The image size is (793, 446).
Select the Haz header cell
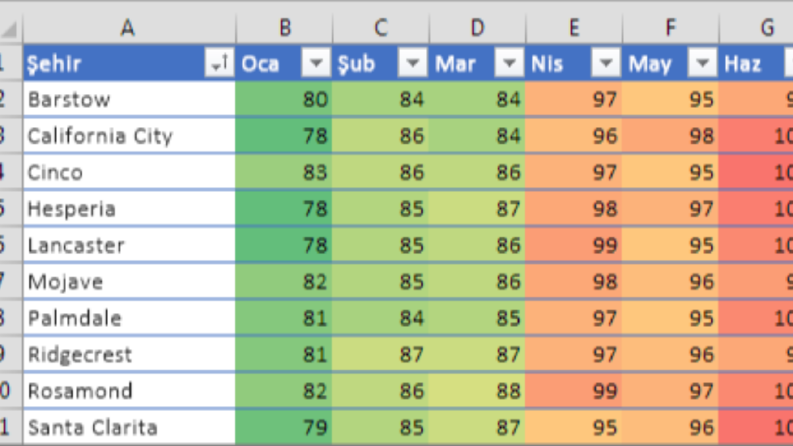[756, 63]
